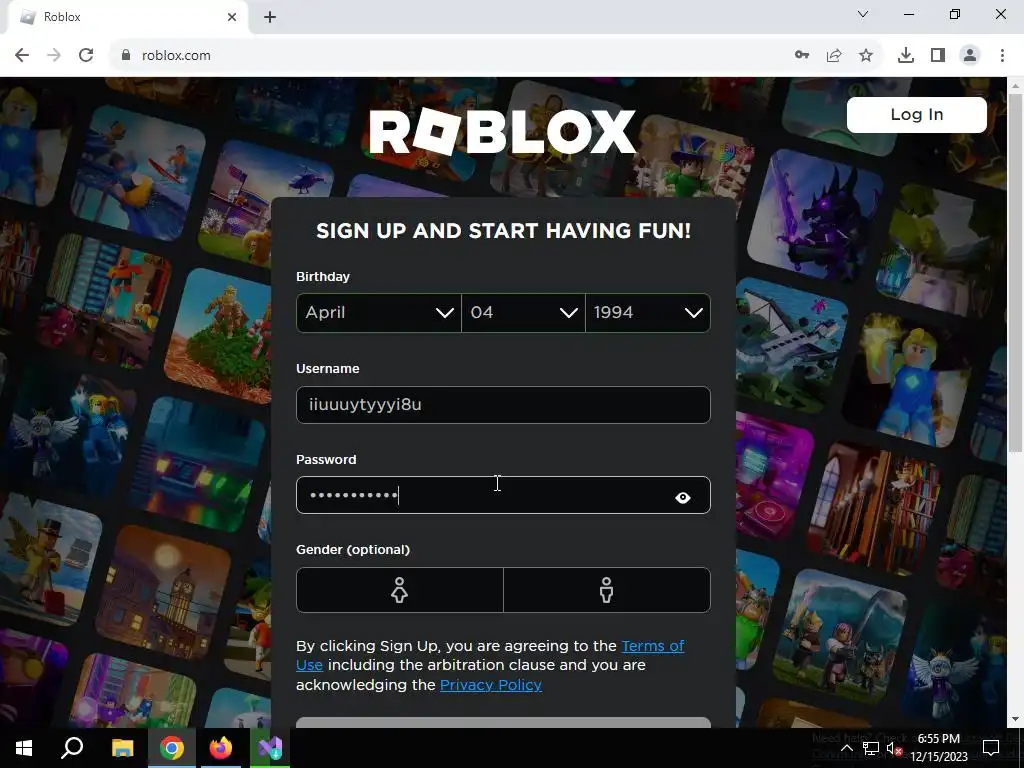The width and height of the screenshot is (1024, 768).
Task: Click the purple dragon game thumbnail
Action: coord(814,214)
